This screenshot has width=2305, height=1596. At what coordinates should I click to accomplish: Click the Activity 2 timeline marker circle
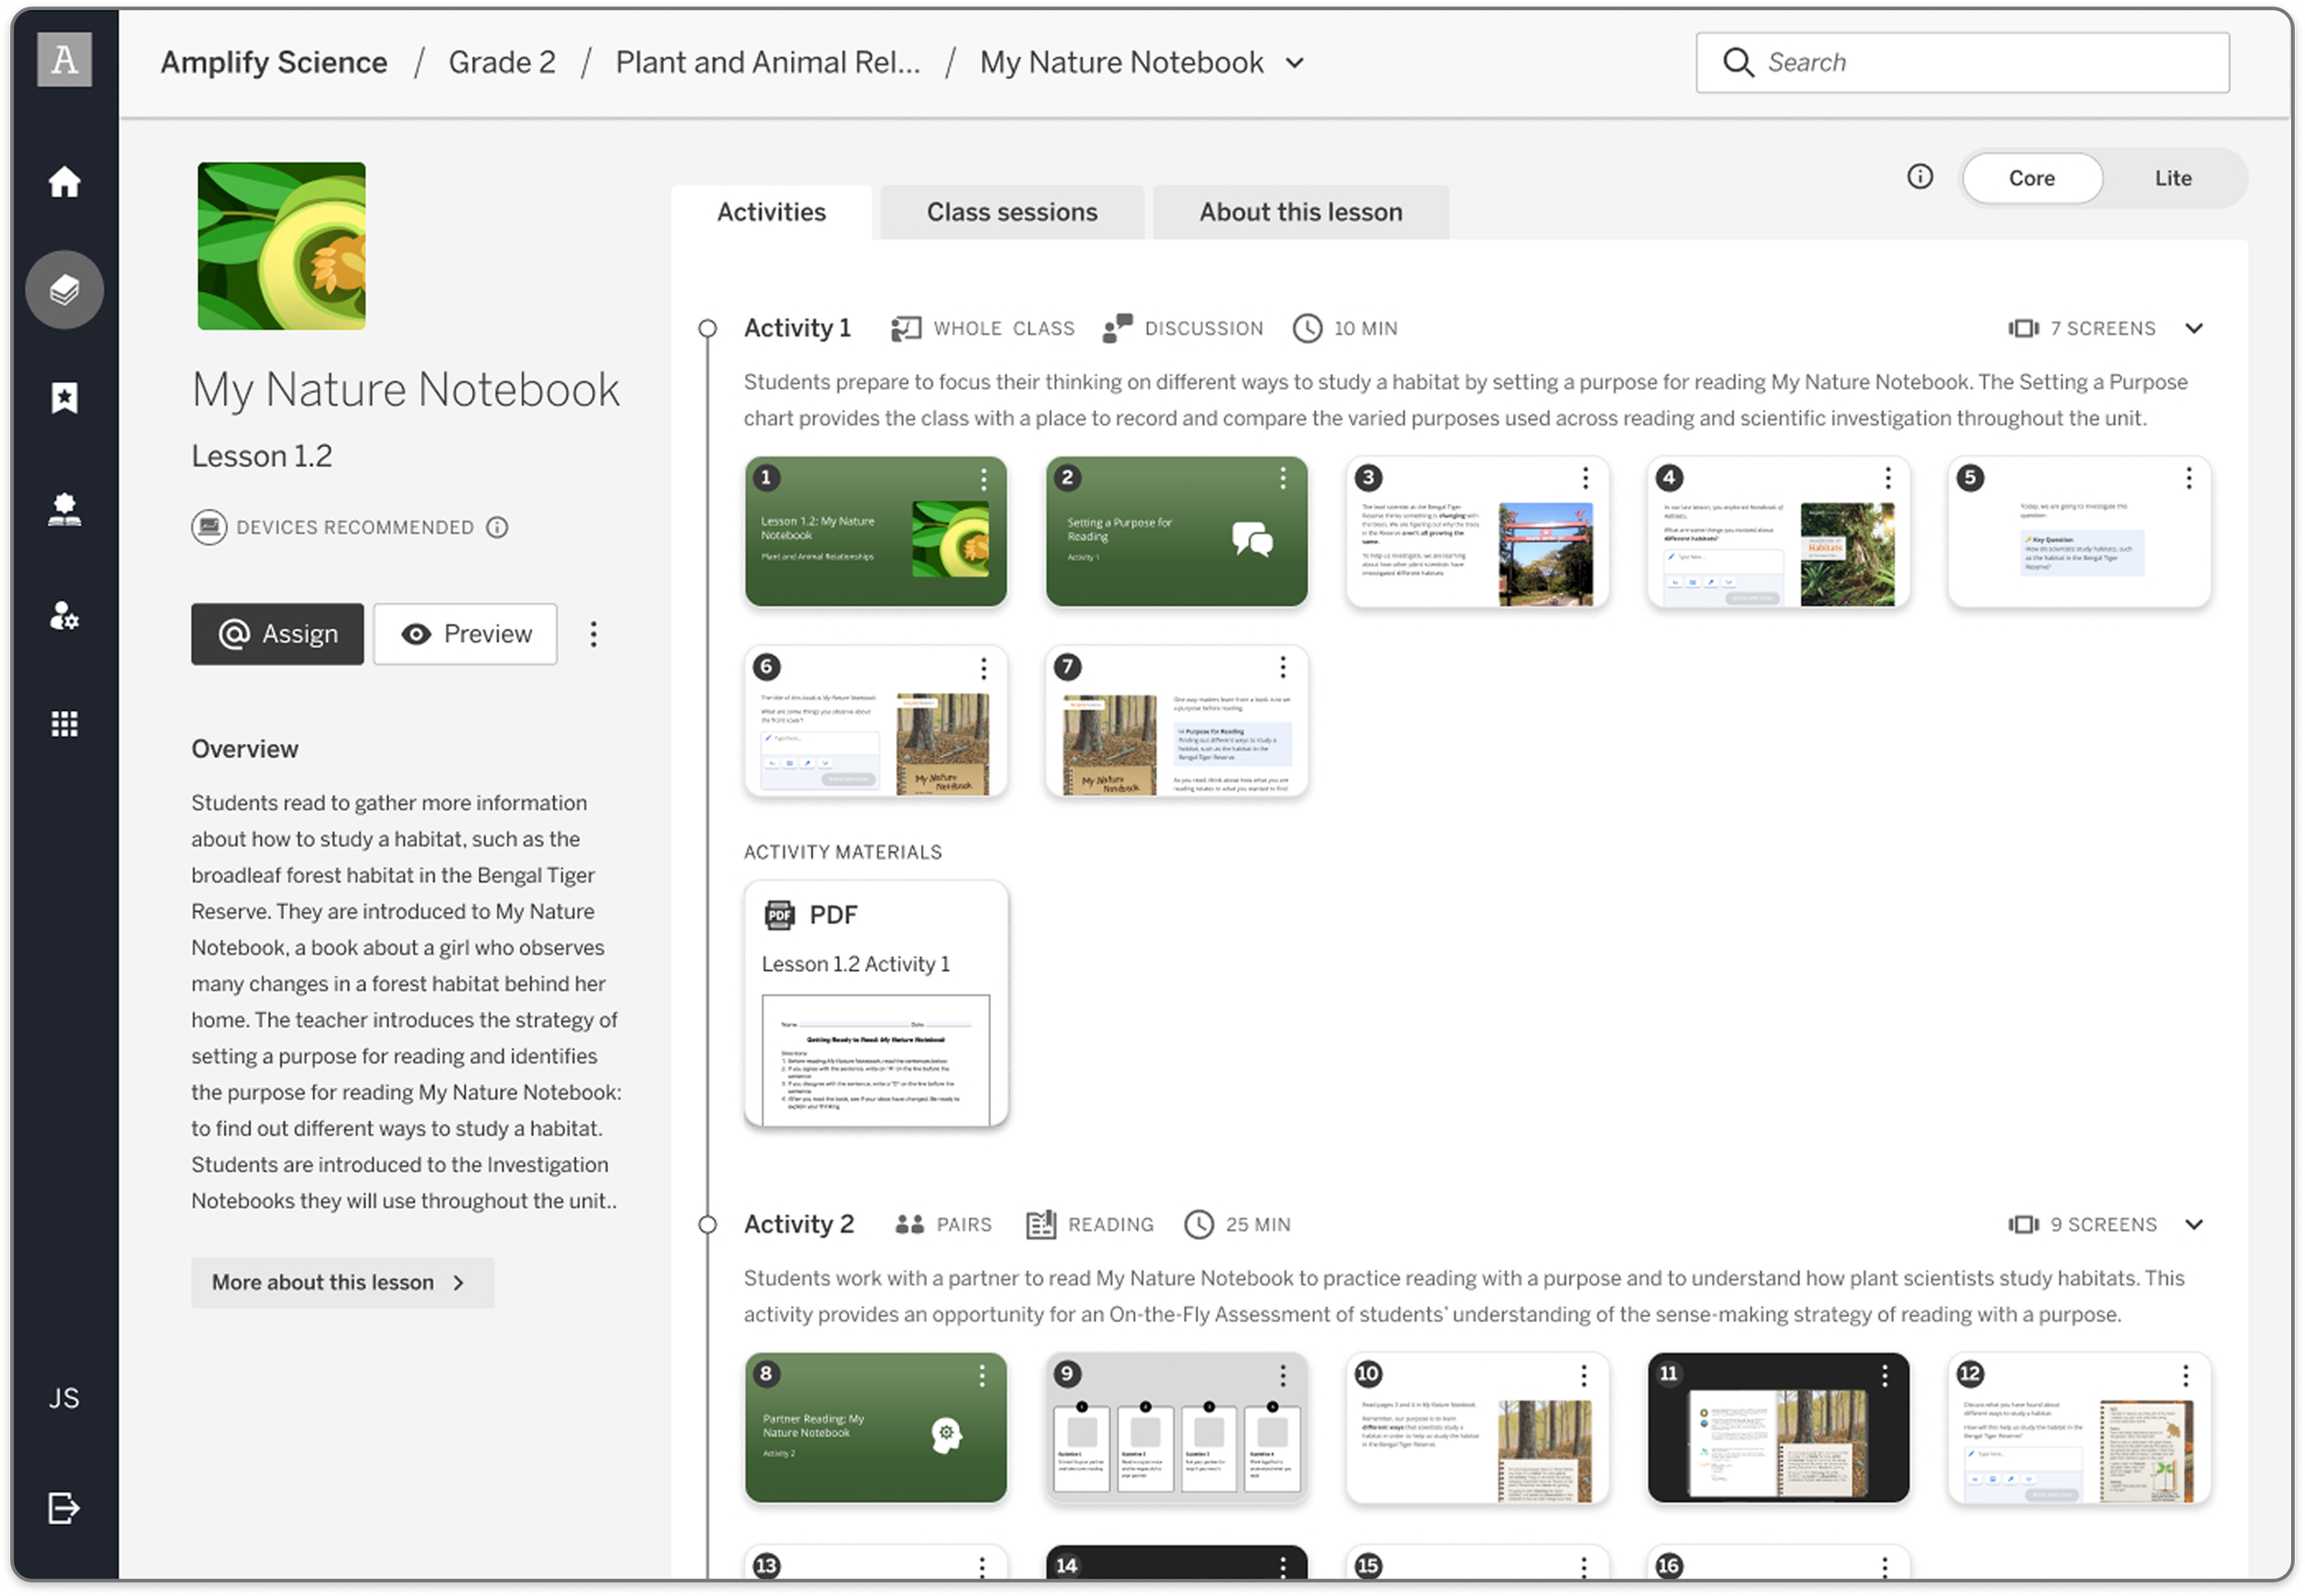tap(707, 1224)
